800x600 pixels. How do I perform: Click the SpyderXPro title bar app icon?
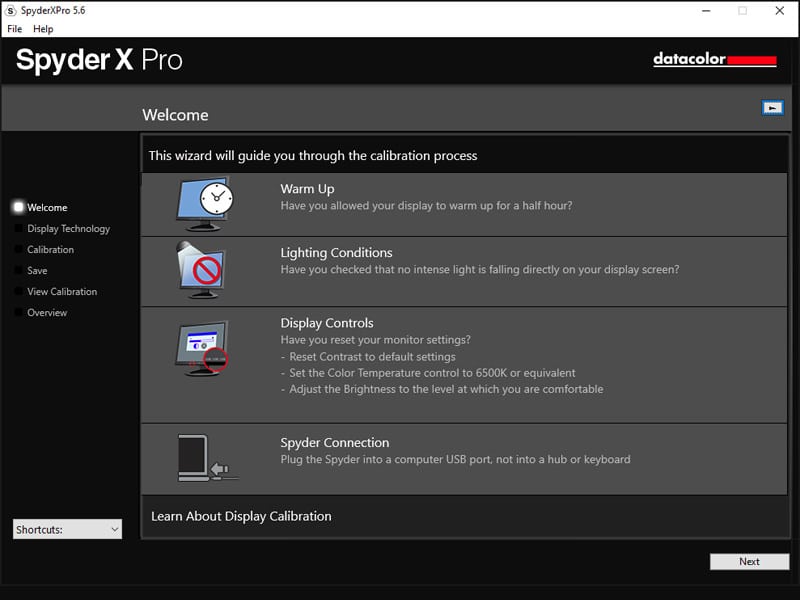(11, 11)
